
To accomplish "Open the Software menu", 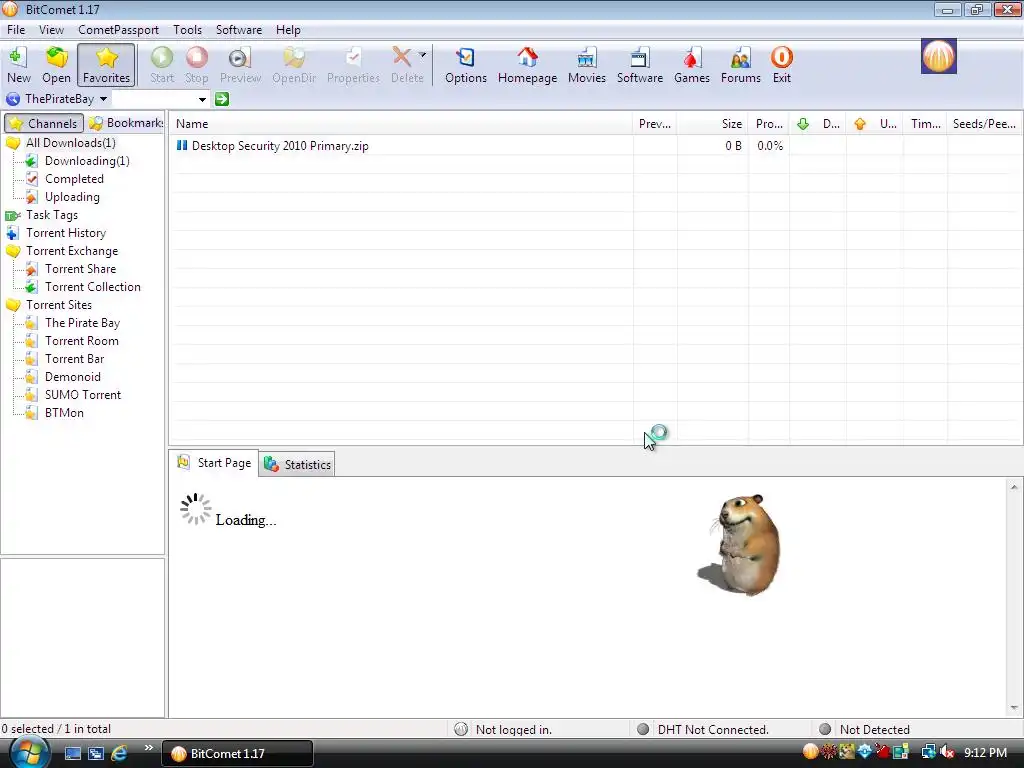I will [x=238, y=30].
